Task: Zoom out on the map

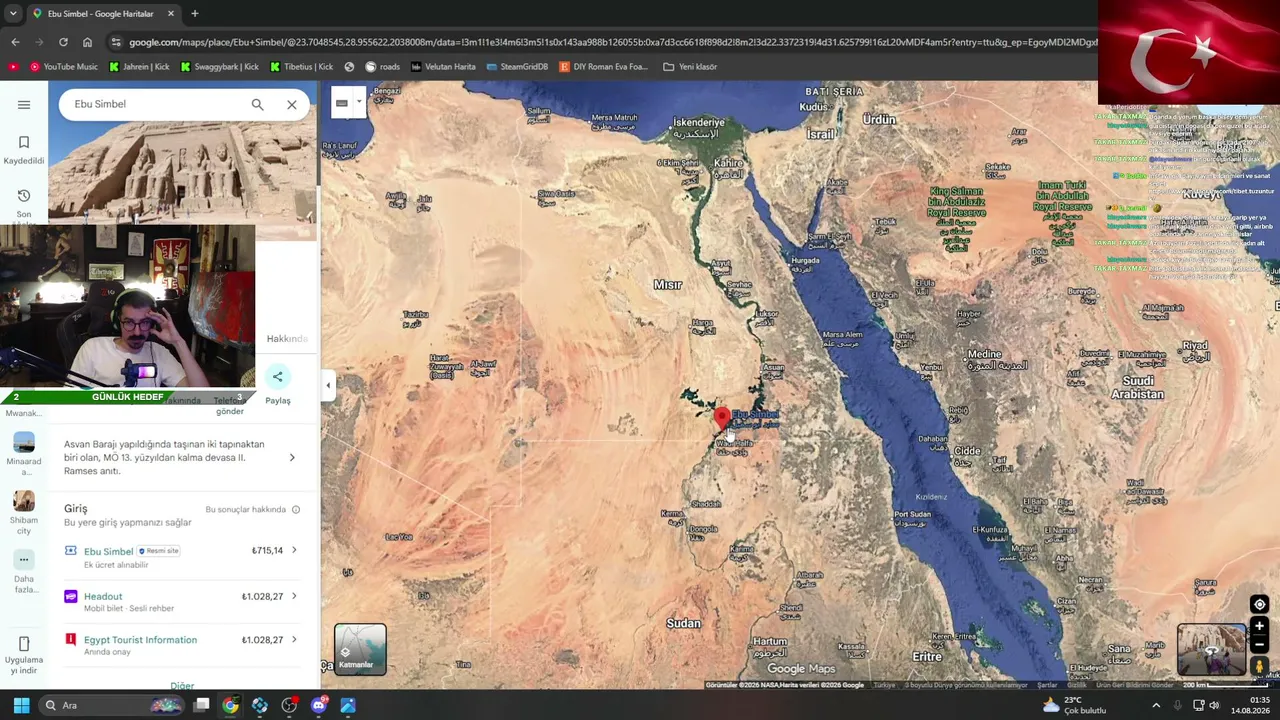Action: 1259,643
